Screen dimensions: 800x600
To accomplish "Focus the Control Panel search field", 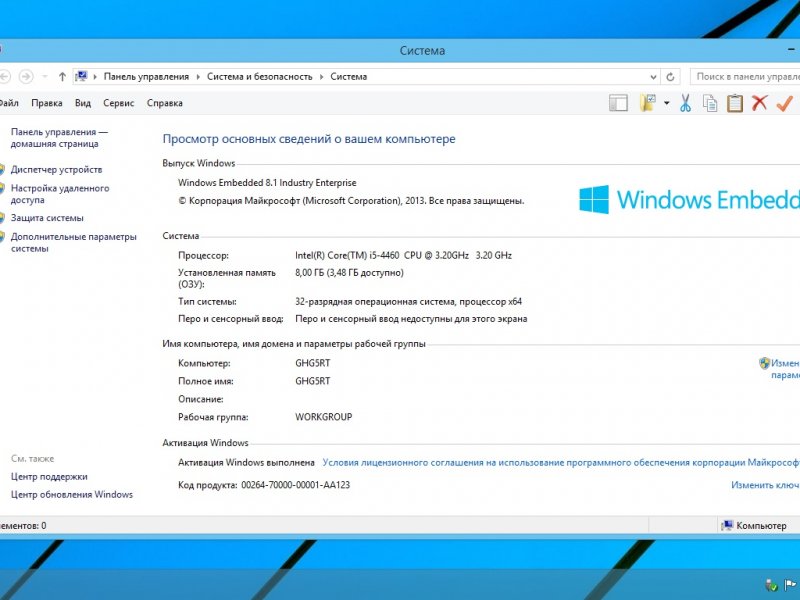I will 746,77.
